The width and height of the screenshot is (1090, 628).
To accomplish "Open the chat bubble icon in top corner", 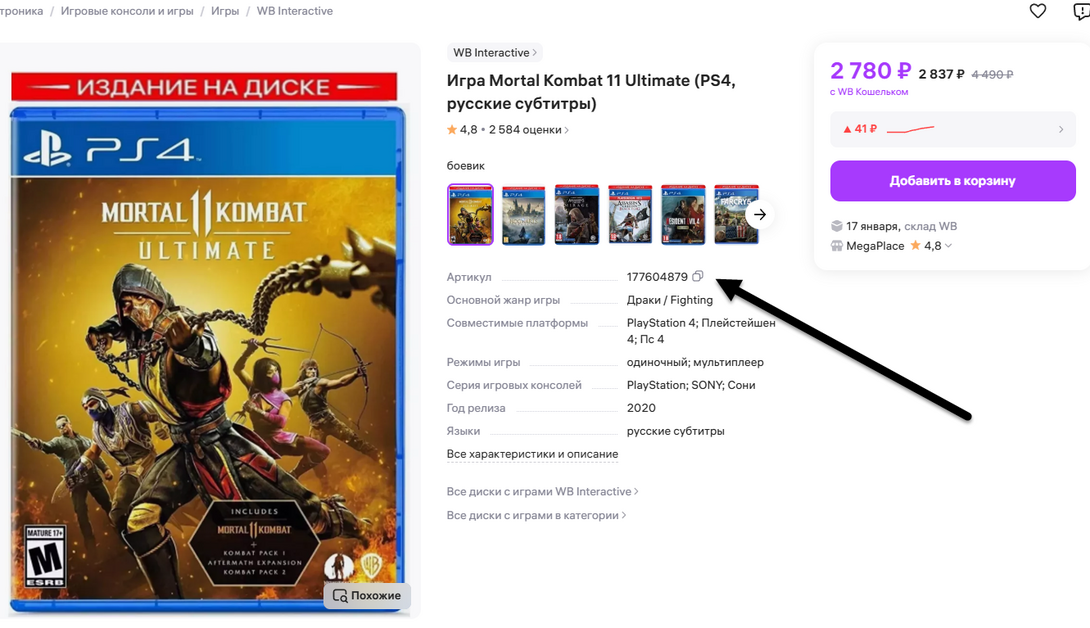I will (x=1082, y=11).
